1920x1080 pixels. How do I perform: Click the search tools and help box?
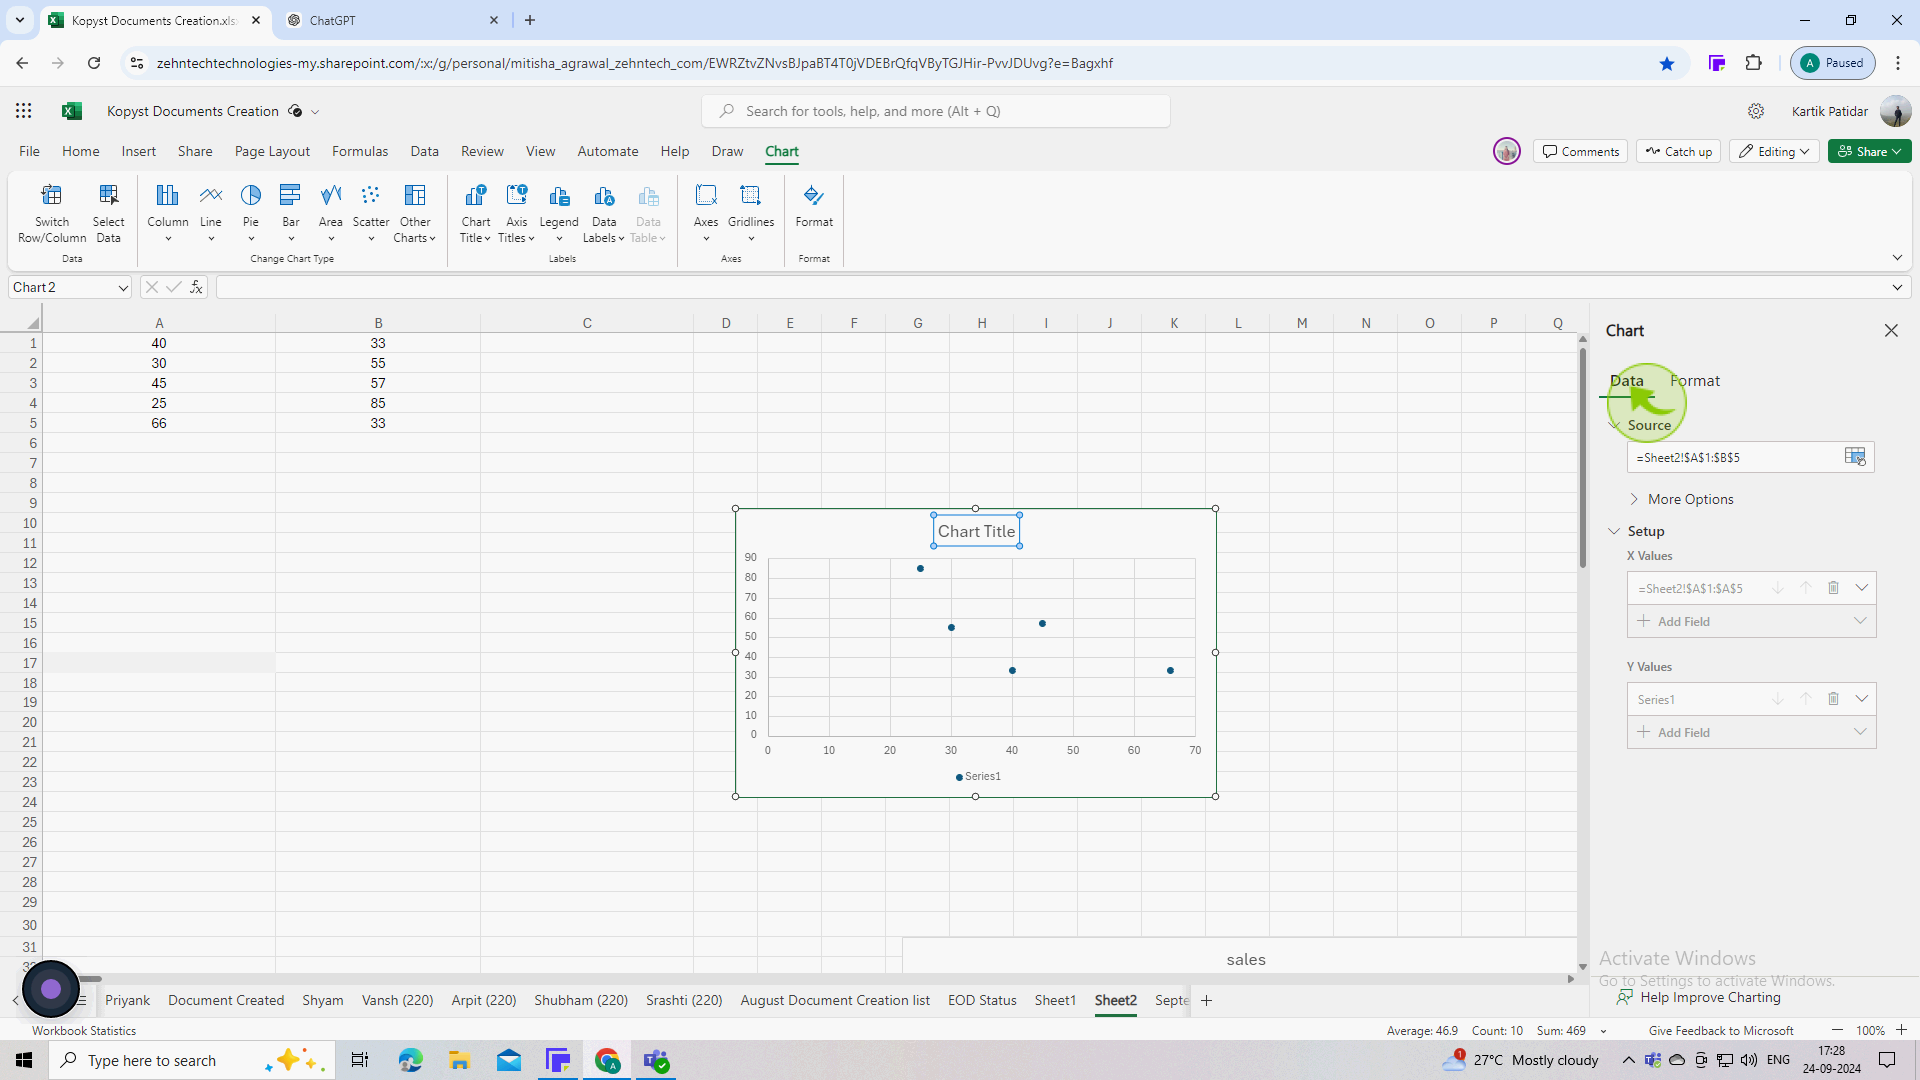(x=936, y=111)
